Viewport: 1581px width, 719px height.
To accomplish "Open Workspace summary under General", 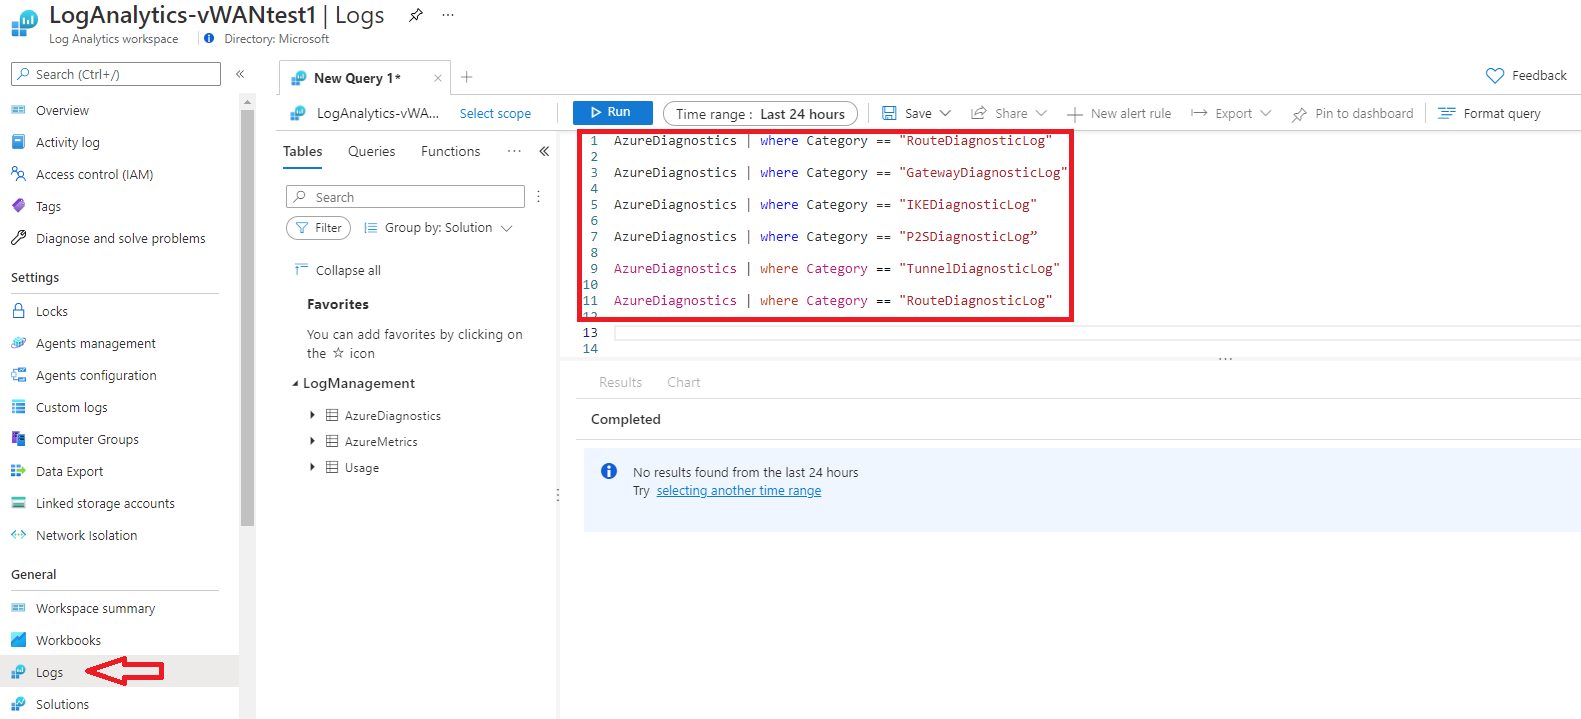I will pyautogui.click(x=96, y=608).
